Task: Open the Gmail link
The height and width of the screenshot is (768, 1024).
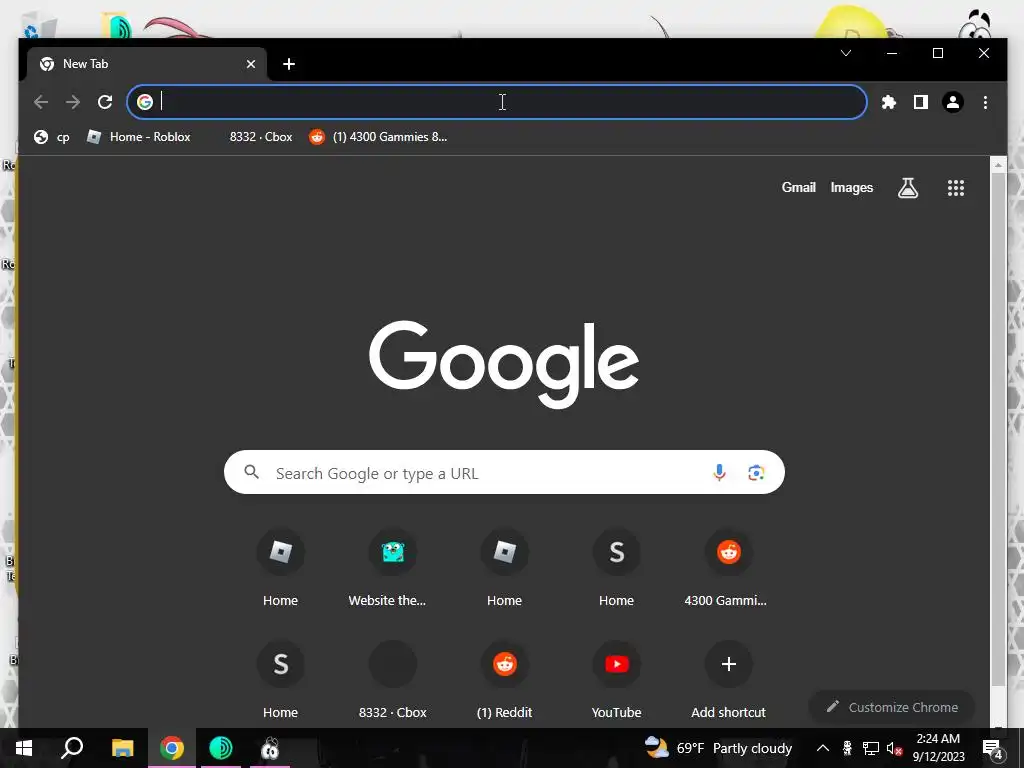Action: pos(798,187)
